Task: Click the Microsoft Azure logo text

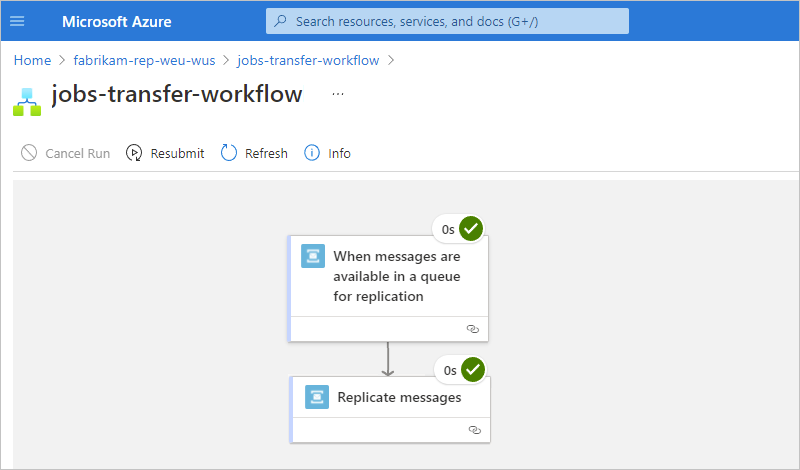Action: (116, 21)
